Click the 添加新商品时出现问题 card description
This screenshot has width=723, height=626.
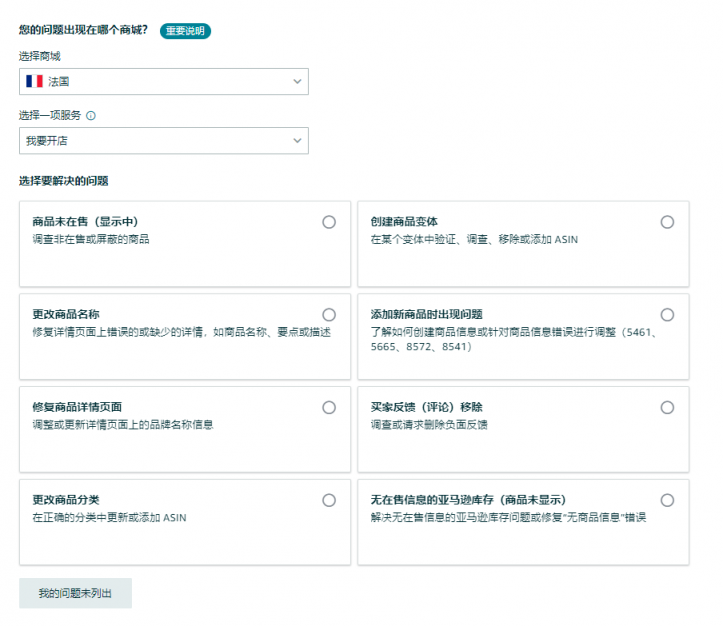tap(514, 339)
